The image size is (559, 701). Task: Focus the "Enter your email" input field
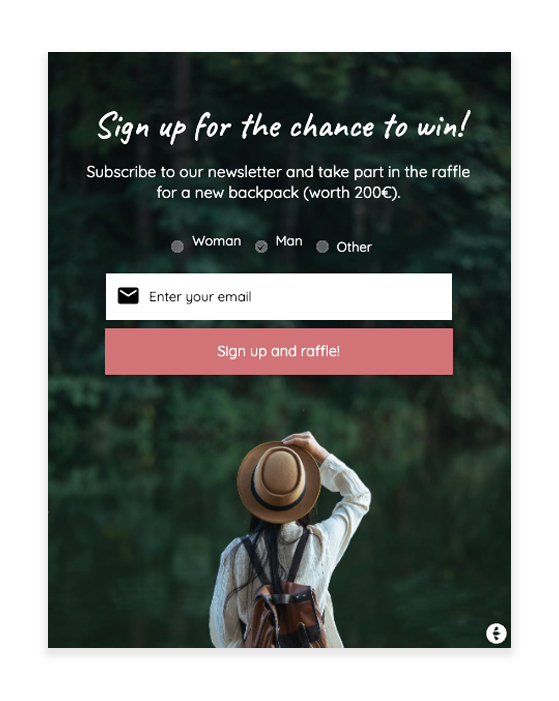(x=279, y=296)
